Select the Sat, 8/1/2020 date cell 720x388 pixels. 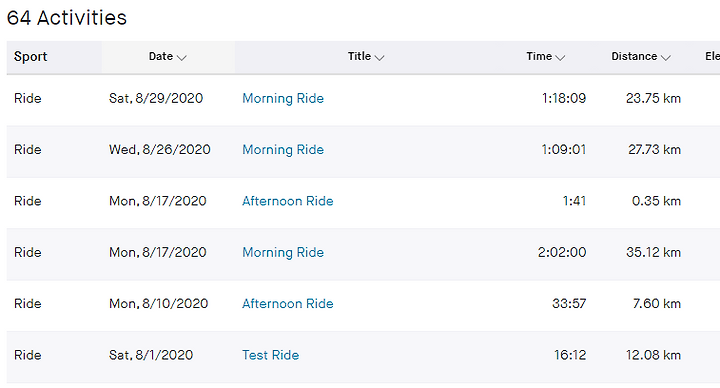click(x=151, y=355)
